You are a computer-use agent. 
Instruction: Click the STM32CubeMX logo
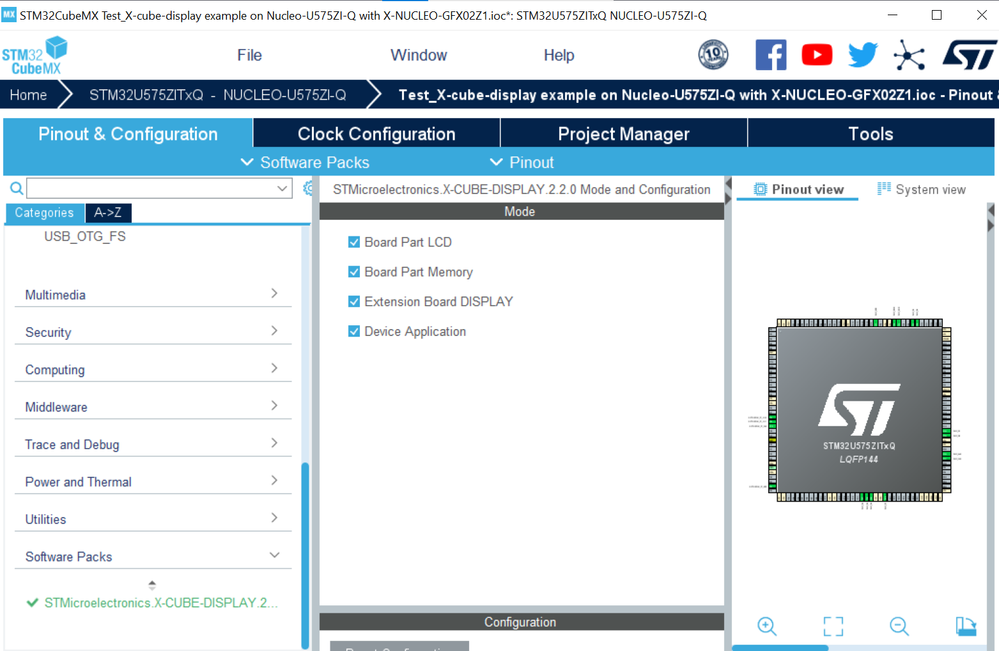34,55
